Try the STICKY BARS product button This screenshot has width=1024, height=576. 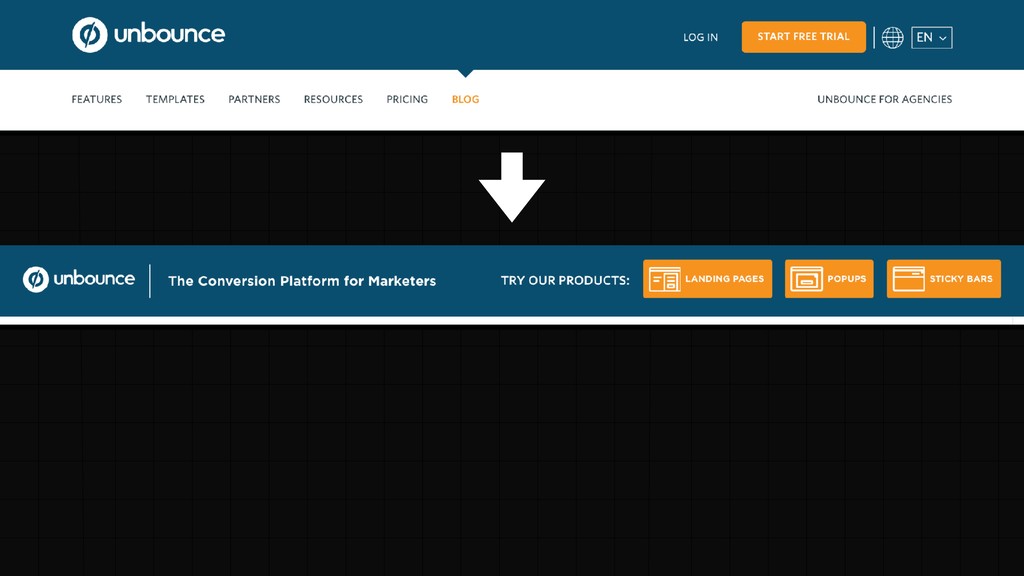pos(944,279)
